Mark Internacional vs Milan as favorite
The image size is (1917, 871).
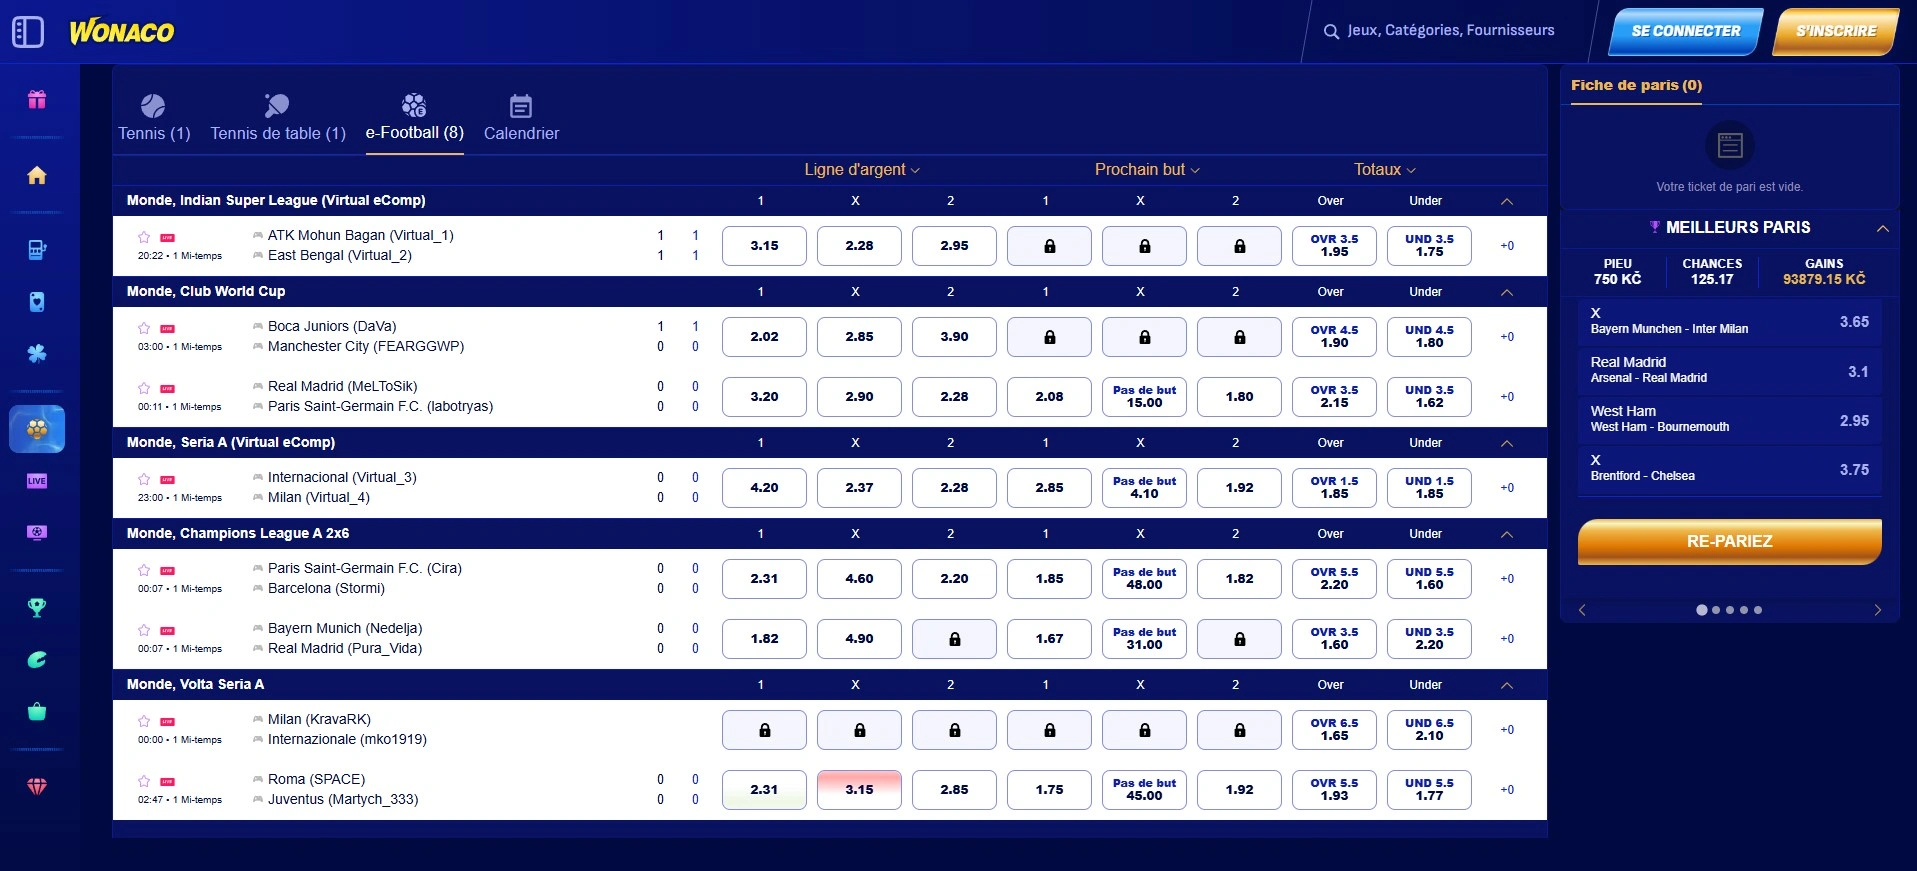(144, 479)
